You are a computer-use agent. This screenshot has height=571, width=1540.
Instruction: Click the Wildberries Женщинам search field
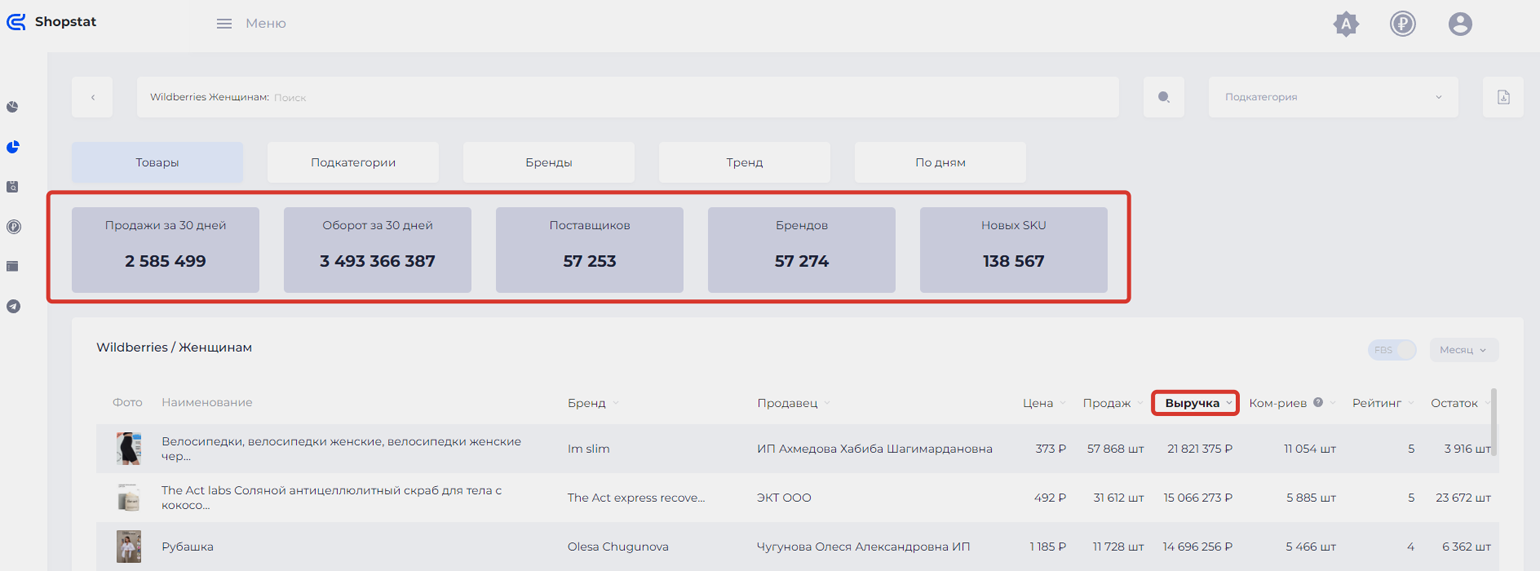pyautogui.click(x=628, y=97)
